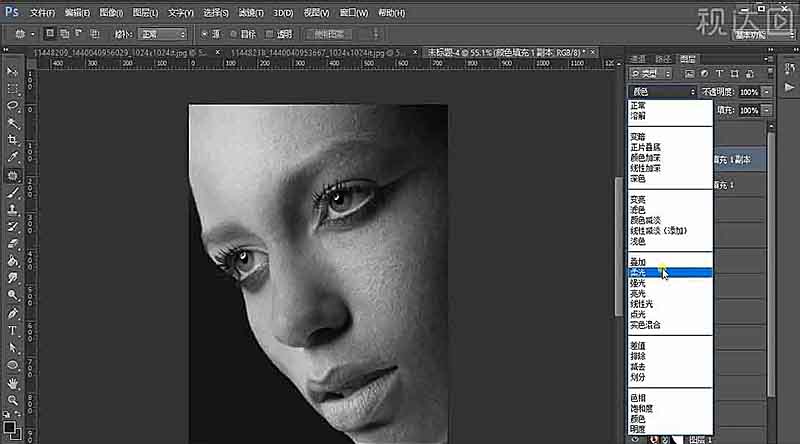Select the Ellipse shape tool

(x=12, y=365)
